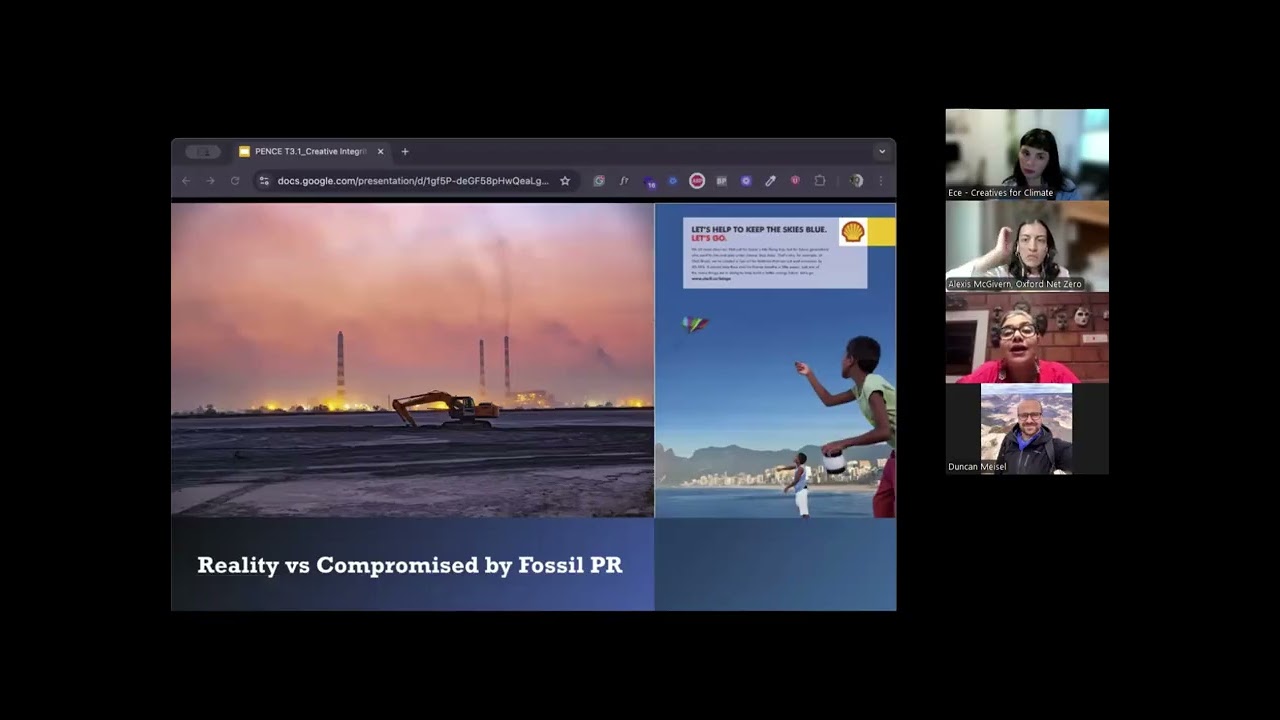The image size is (1280, 720).
Task: Bookmark this page with the star icon
Action: [565, 181]
